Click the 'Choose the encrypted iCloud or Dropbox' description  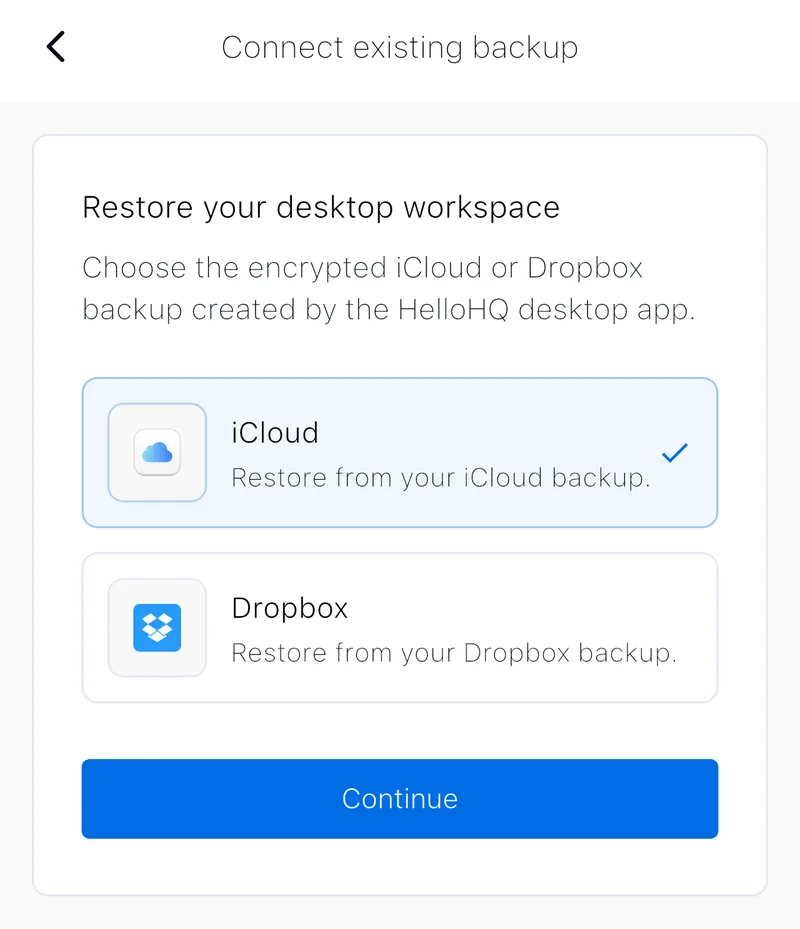pos(389,289)
